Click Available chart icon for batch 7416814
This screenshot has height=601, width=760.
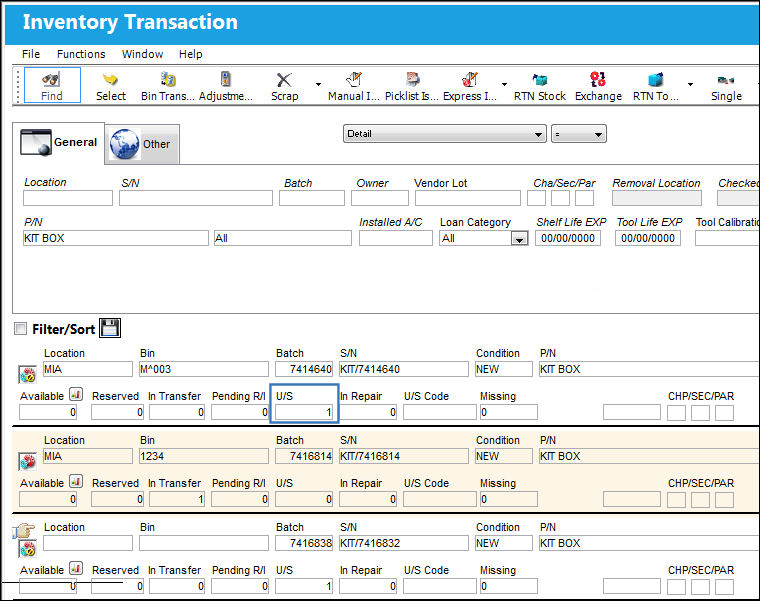pos(76,481)
